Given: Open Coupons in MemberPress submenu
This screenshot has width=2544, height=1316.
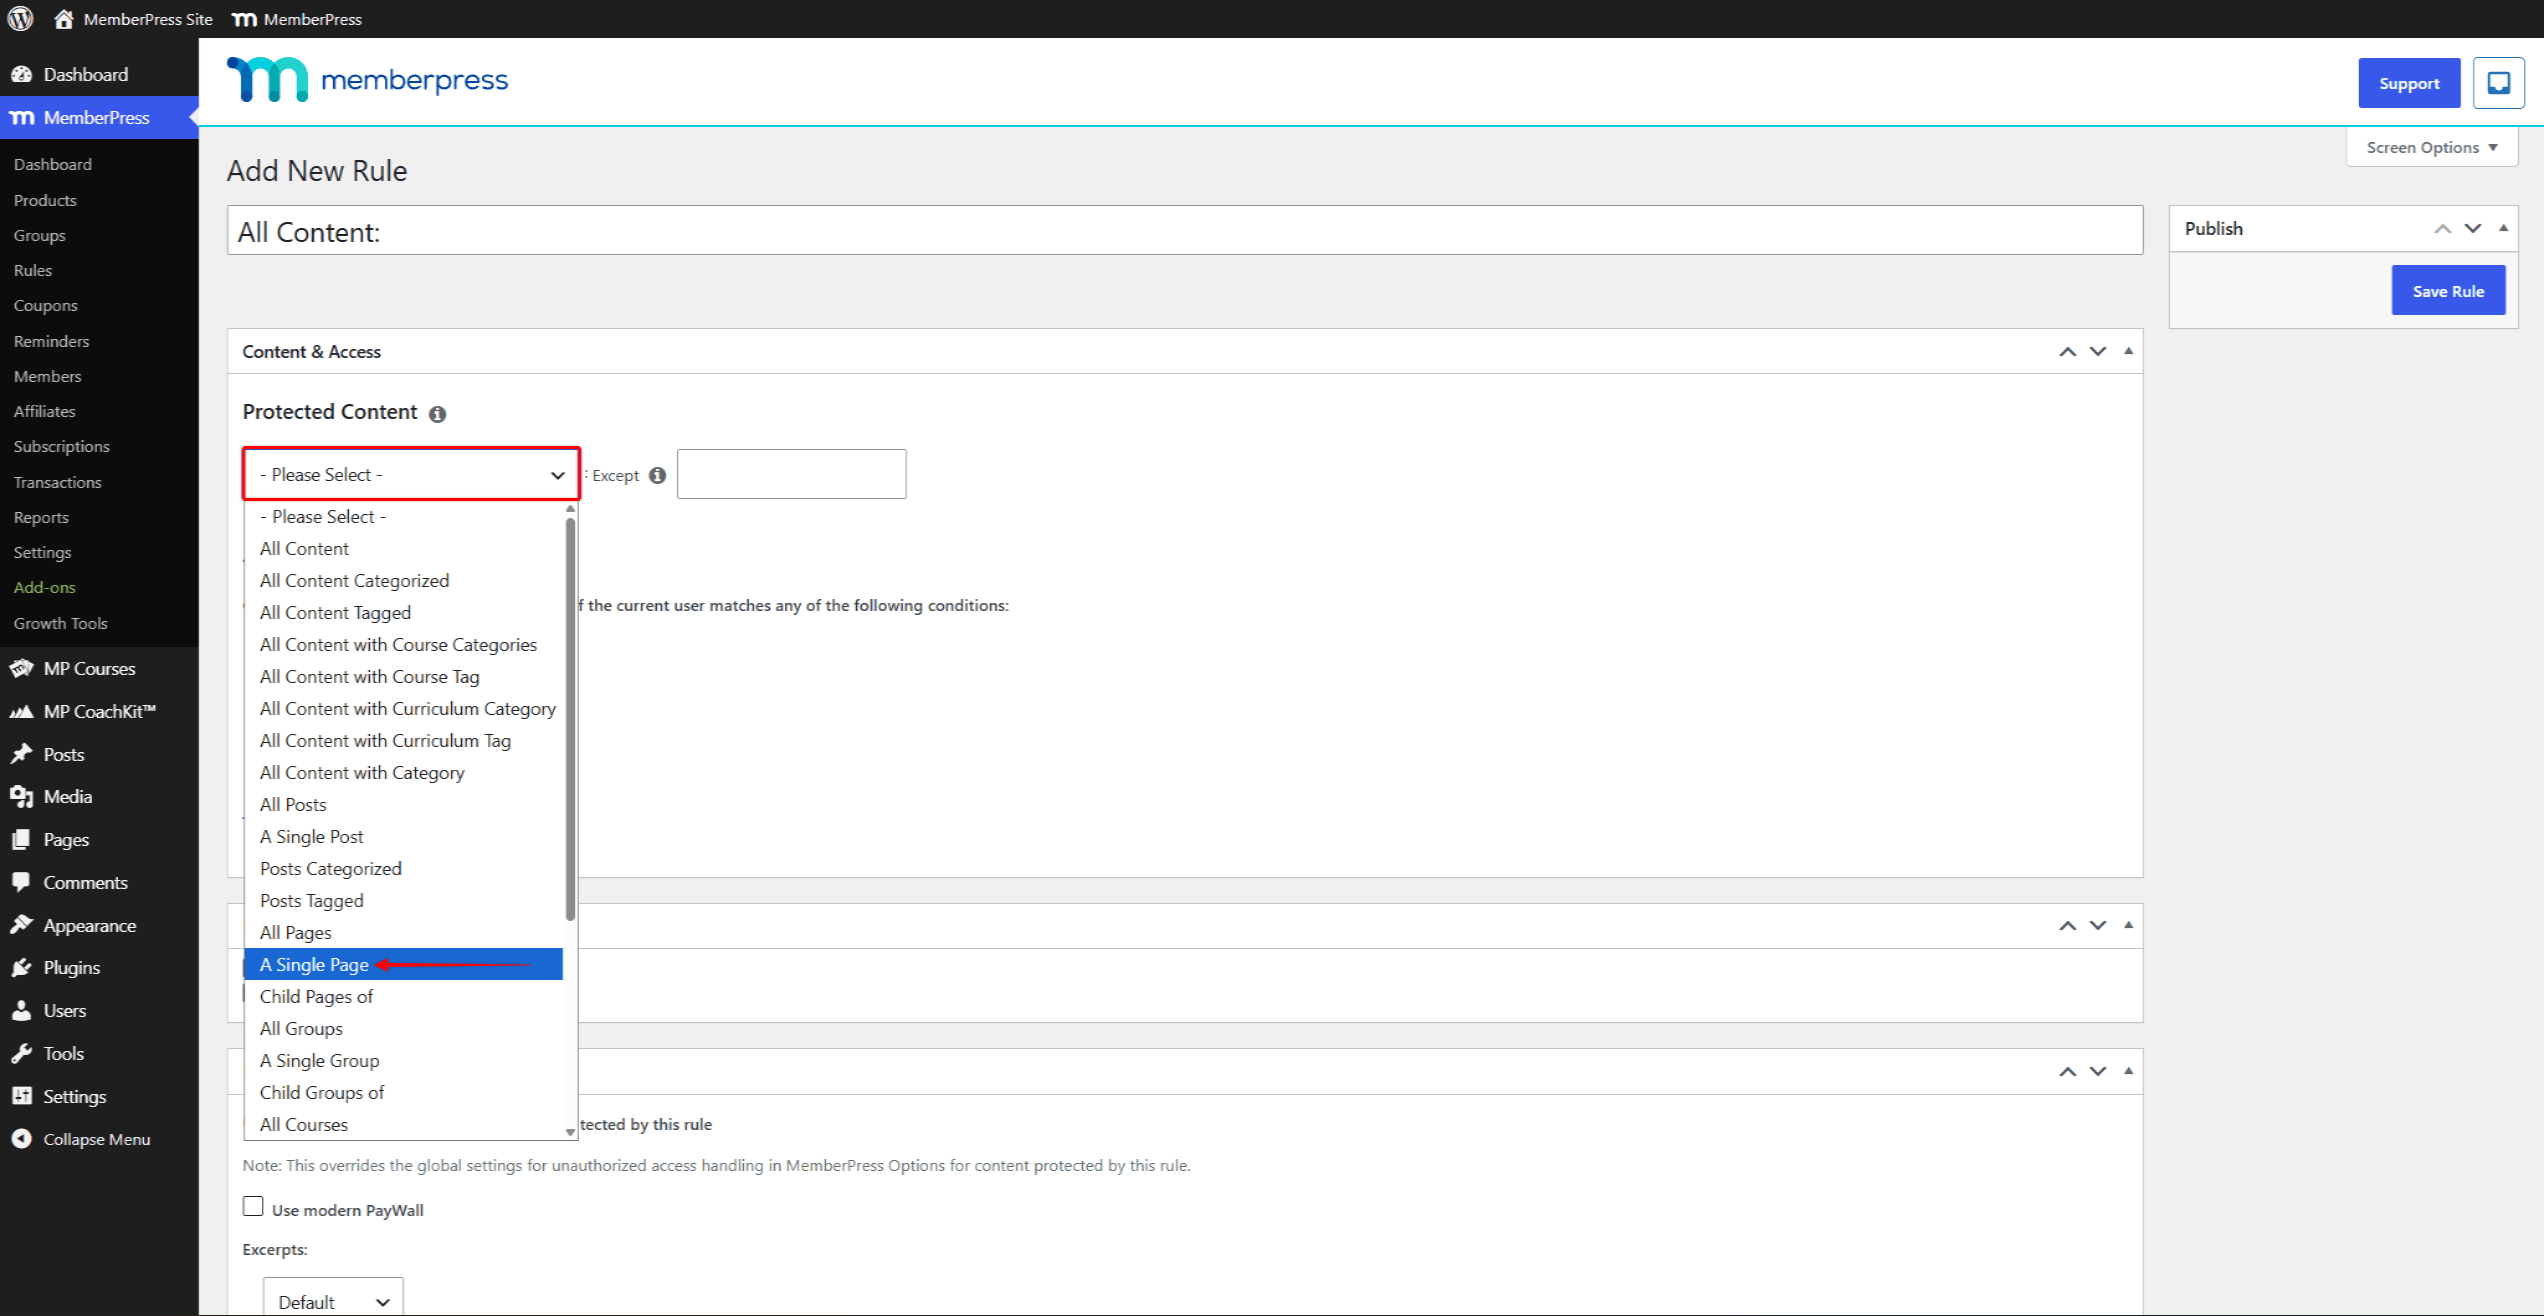Looking at the screenshot, I should [45, 305].
